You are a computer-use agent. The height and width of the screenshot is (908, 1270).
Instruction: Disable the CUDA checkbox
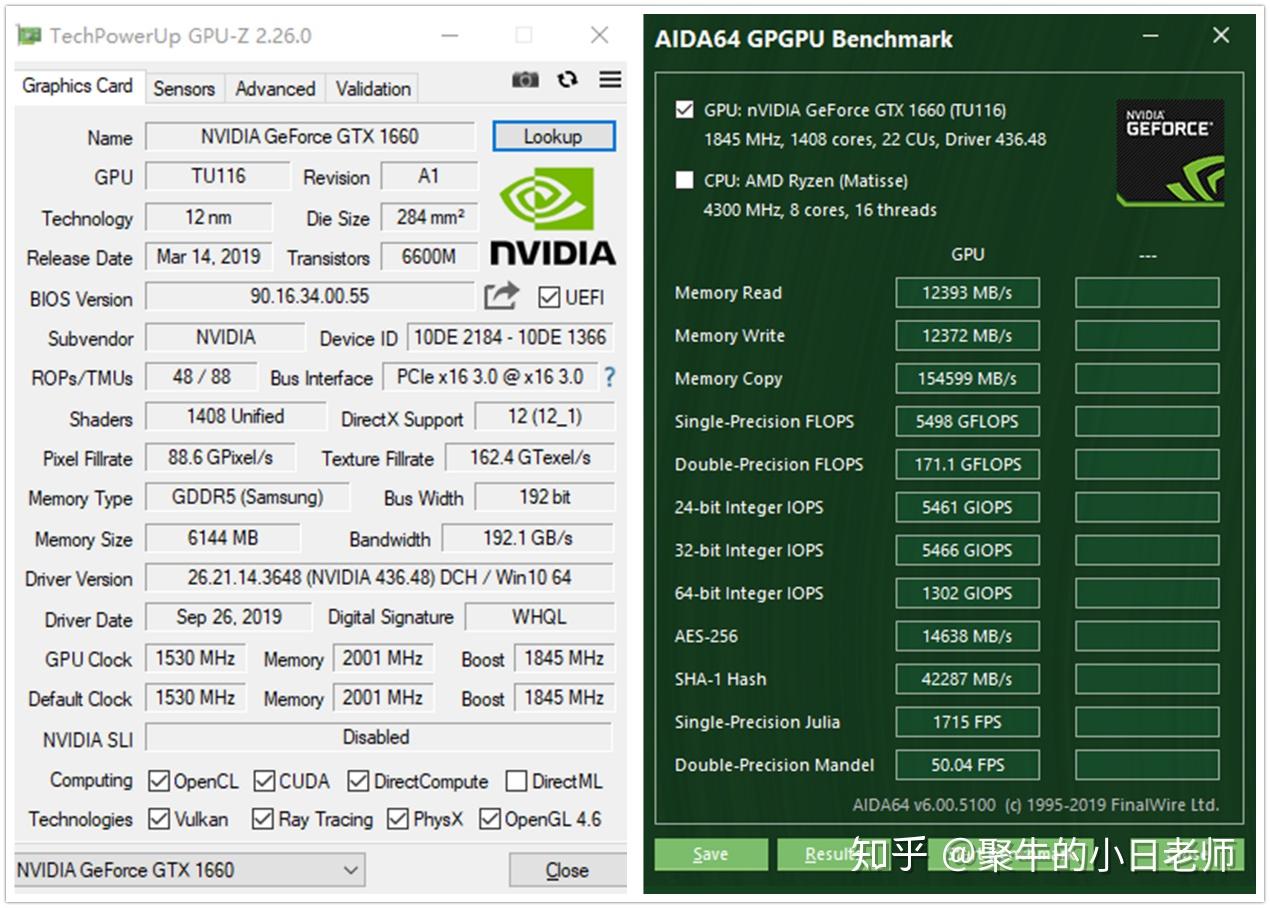click(264, 781)
